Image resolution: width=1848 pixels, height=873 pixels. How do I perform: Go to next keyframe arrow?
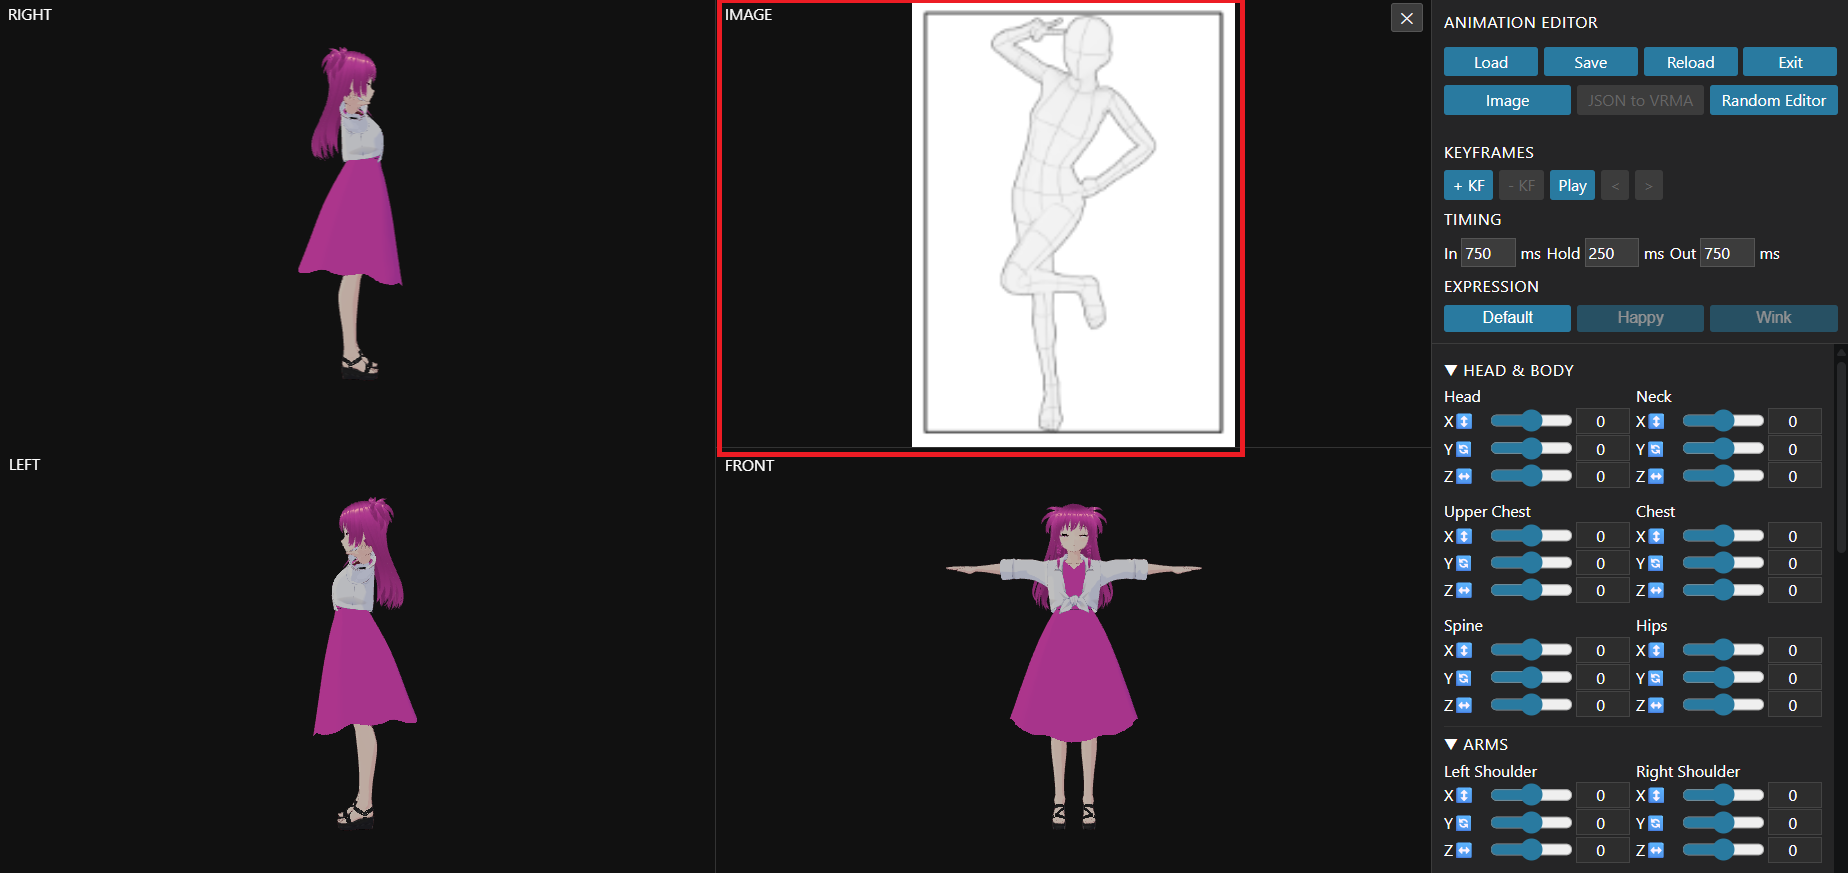1649,185
